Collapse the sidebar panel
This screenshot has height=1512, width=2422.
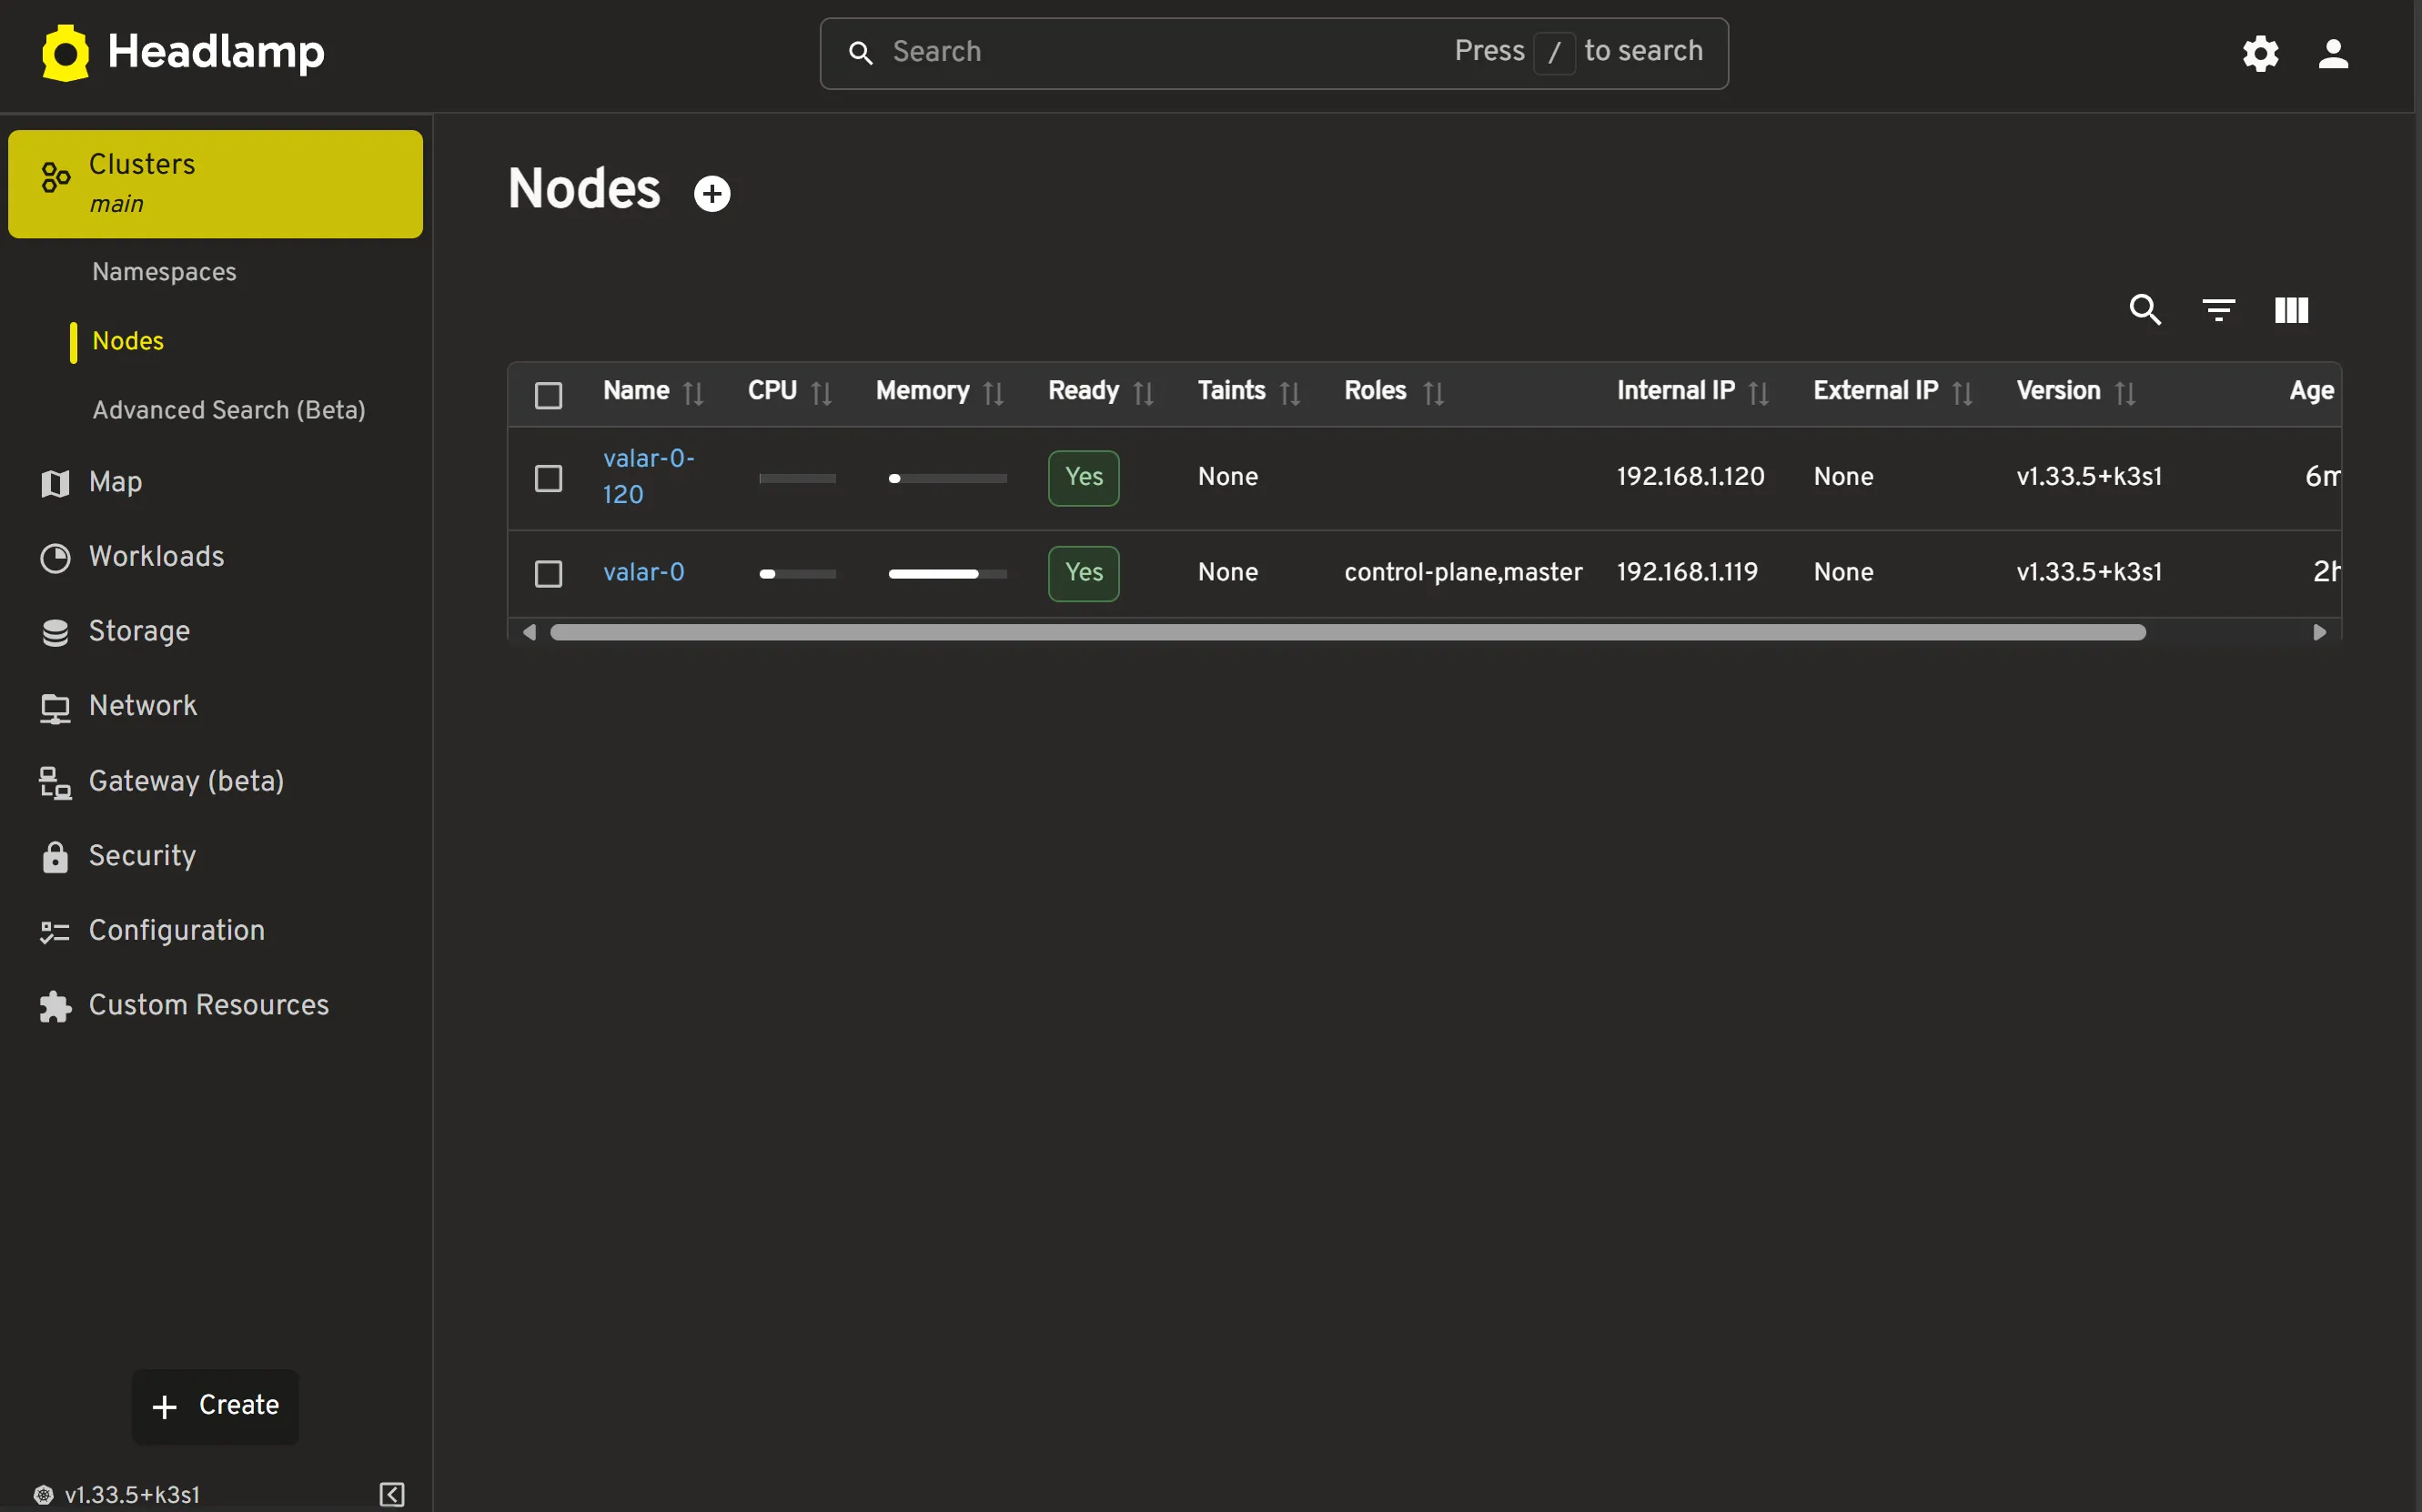coord(390,1494)
